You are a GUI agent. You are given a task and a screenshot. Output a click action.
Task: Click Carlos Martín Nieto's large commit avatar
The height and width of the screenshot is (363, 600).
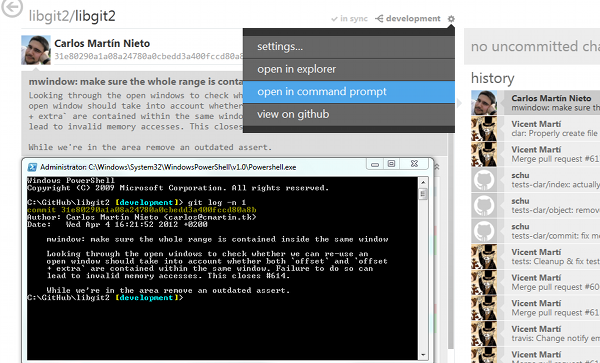tap(36, 50)
